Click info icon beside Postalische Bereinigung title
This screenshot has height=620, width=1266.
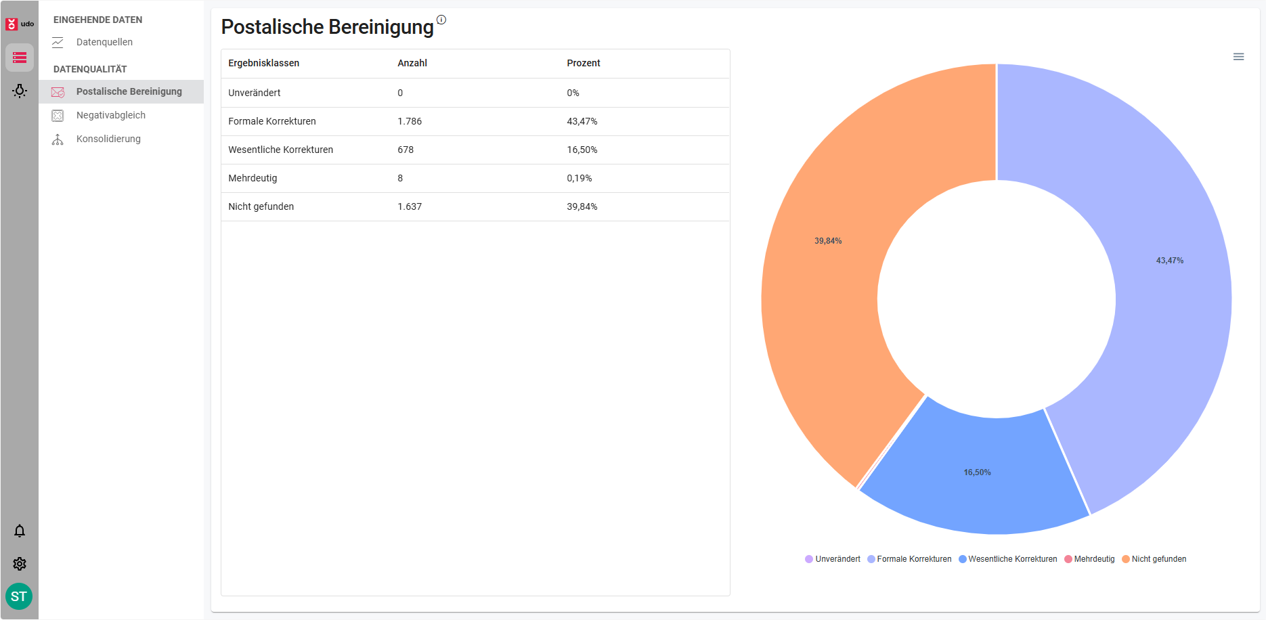pos(441,20)
